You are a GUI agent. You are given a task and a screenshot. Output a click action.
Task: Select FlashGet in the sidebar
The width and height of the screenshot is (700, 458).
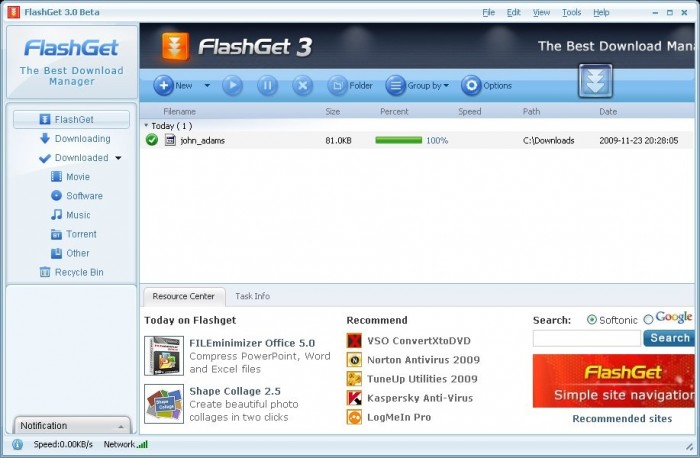click(71, 119)
